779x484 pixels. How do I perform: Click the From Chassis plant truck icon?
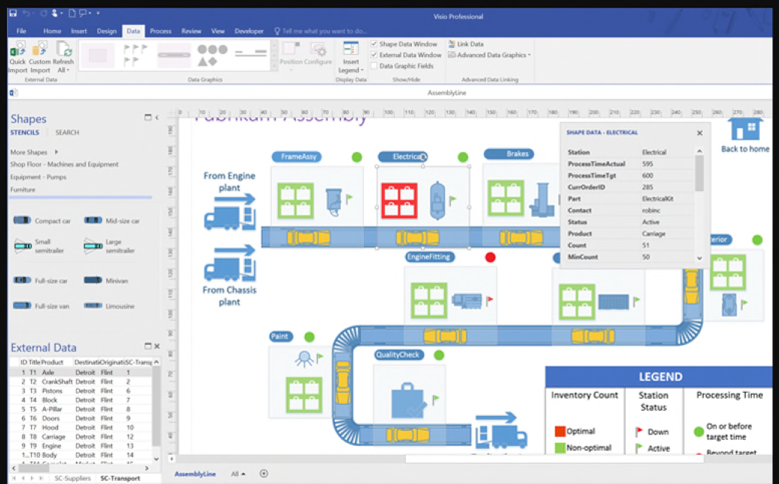coord(230,269)
